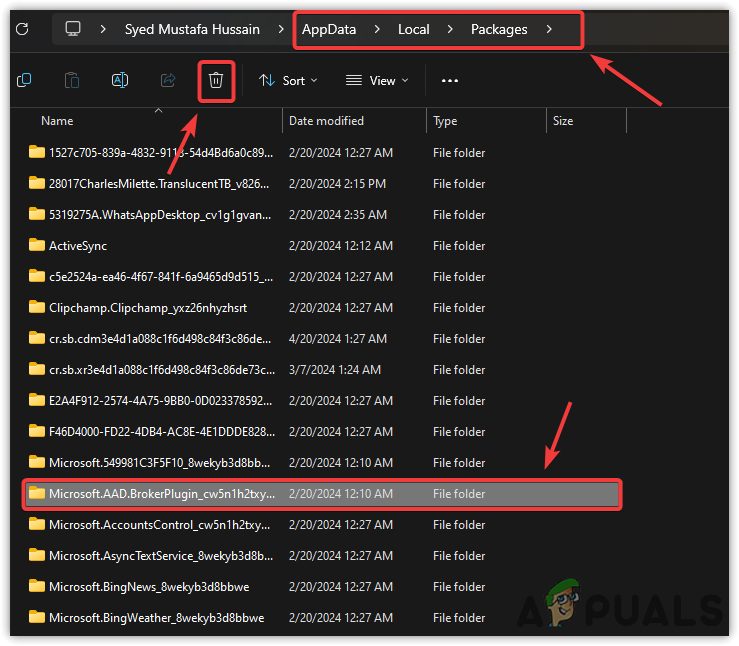The height and width of the screenshot is (646, 739).
Task: Click the WhatsAppDesktop folder icon
Action: point(37,214)
